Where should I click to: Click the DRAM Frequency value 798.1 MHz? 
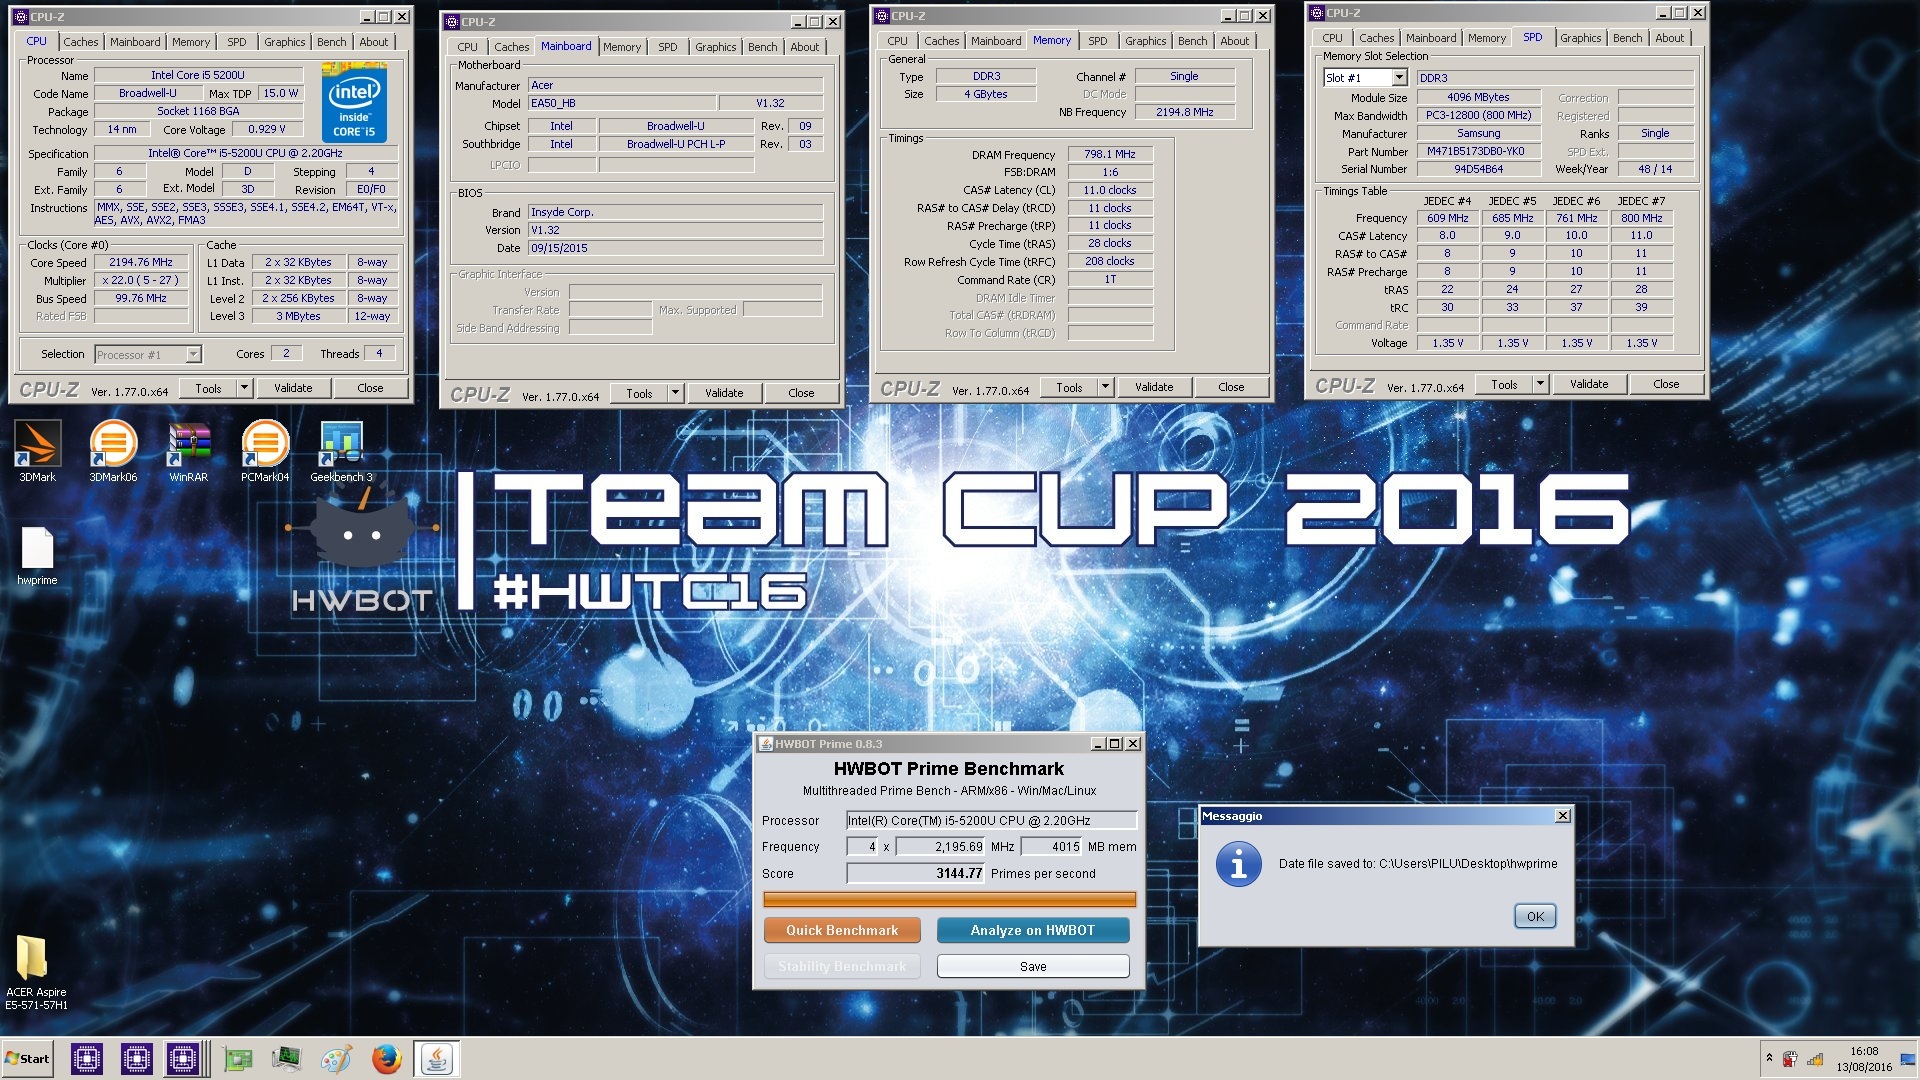click(1110, 154)
